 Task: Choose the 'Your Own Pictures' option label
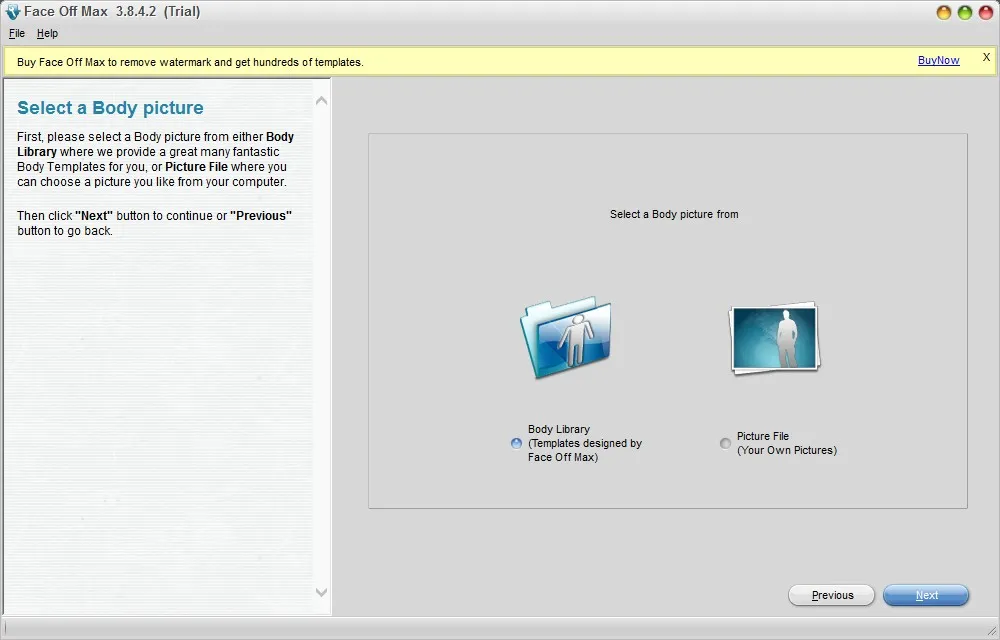tap(787, 450)
